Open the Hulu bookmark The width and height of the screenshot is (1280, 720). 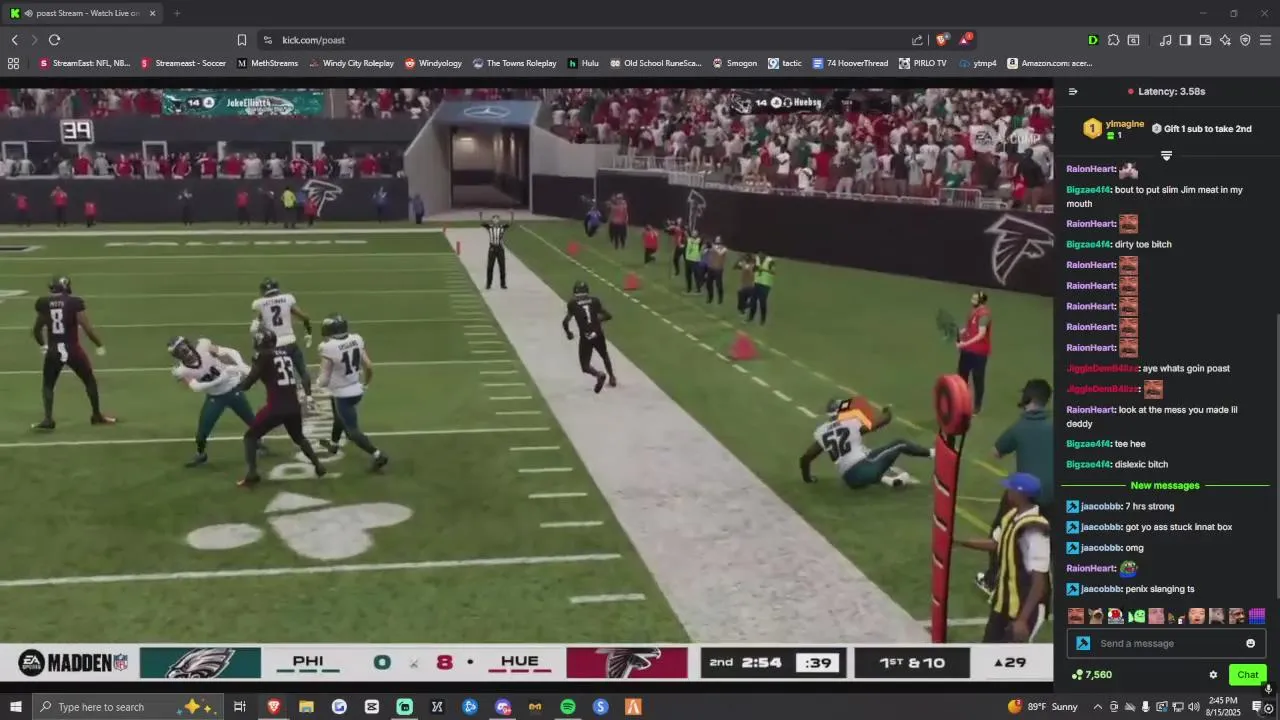(x=583, y=63)
